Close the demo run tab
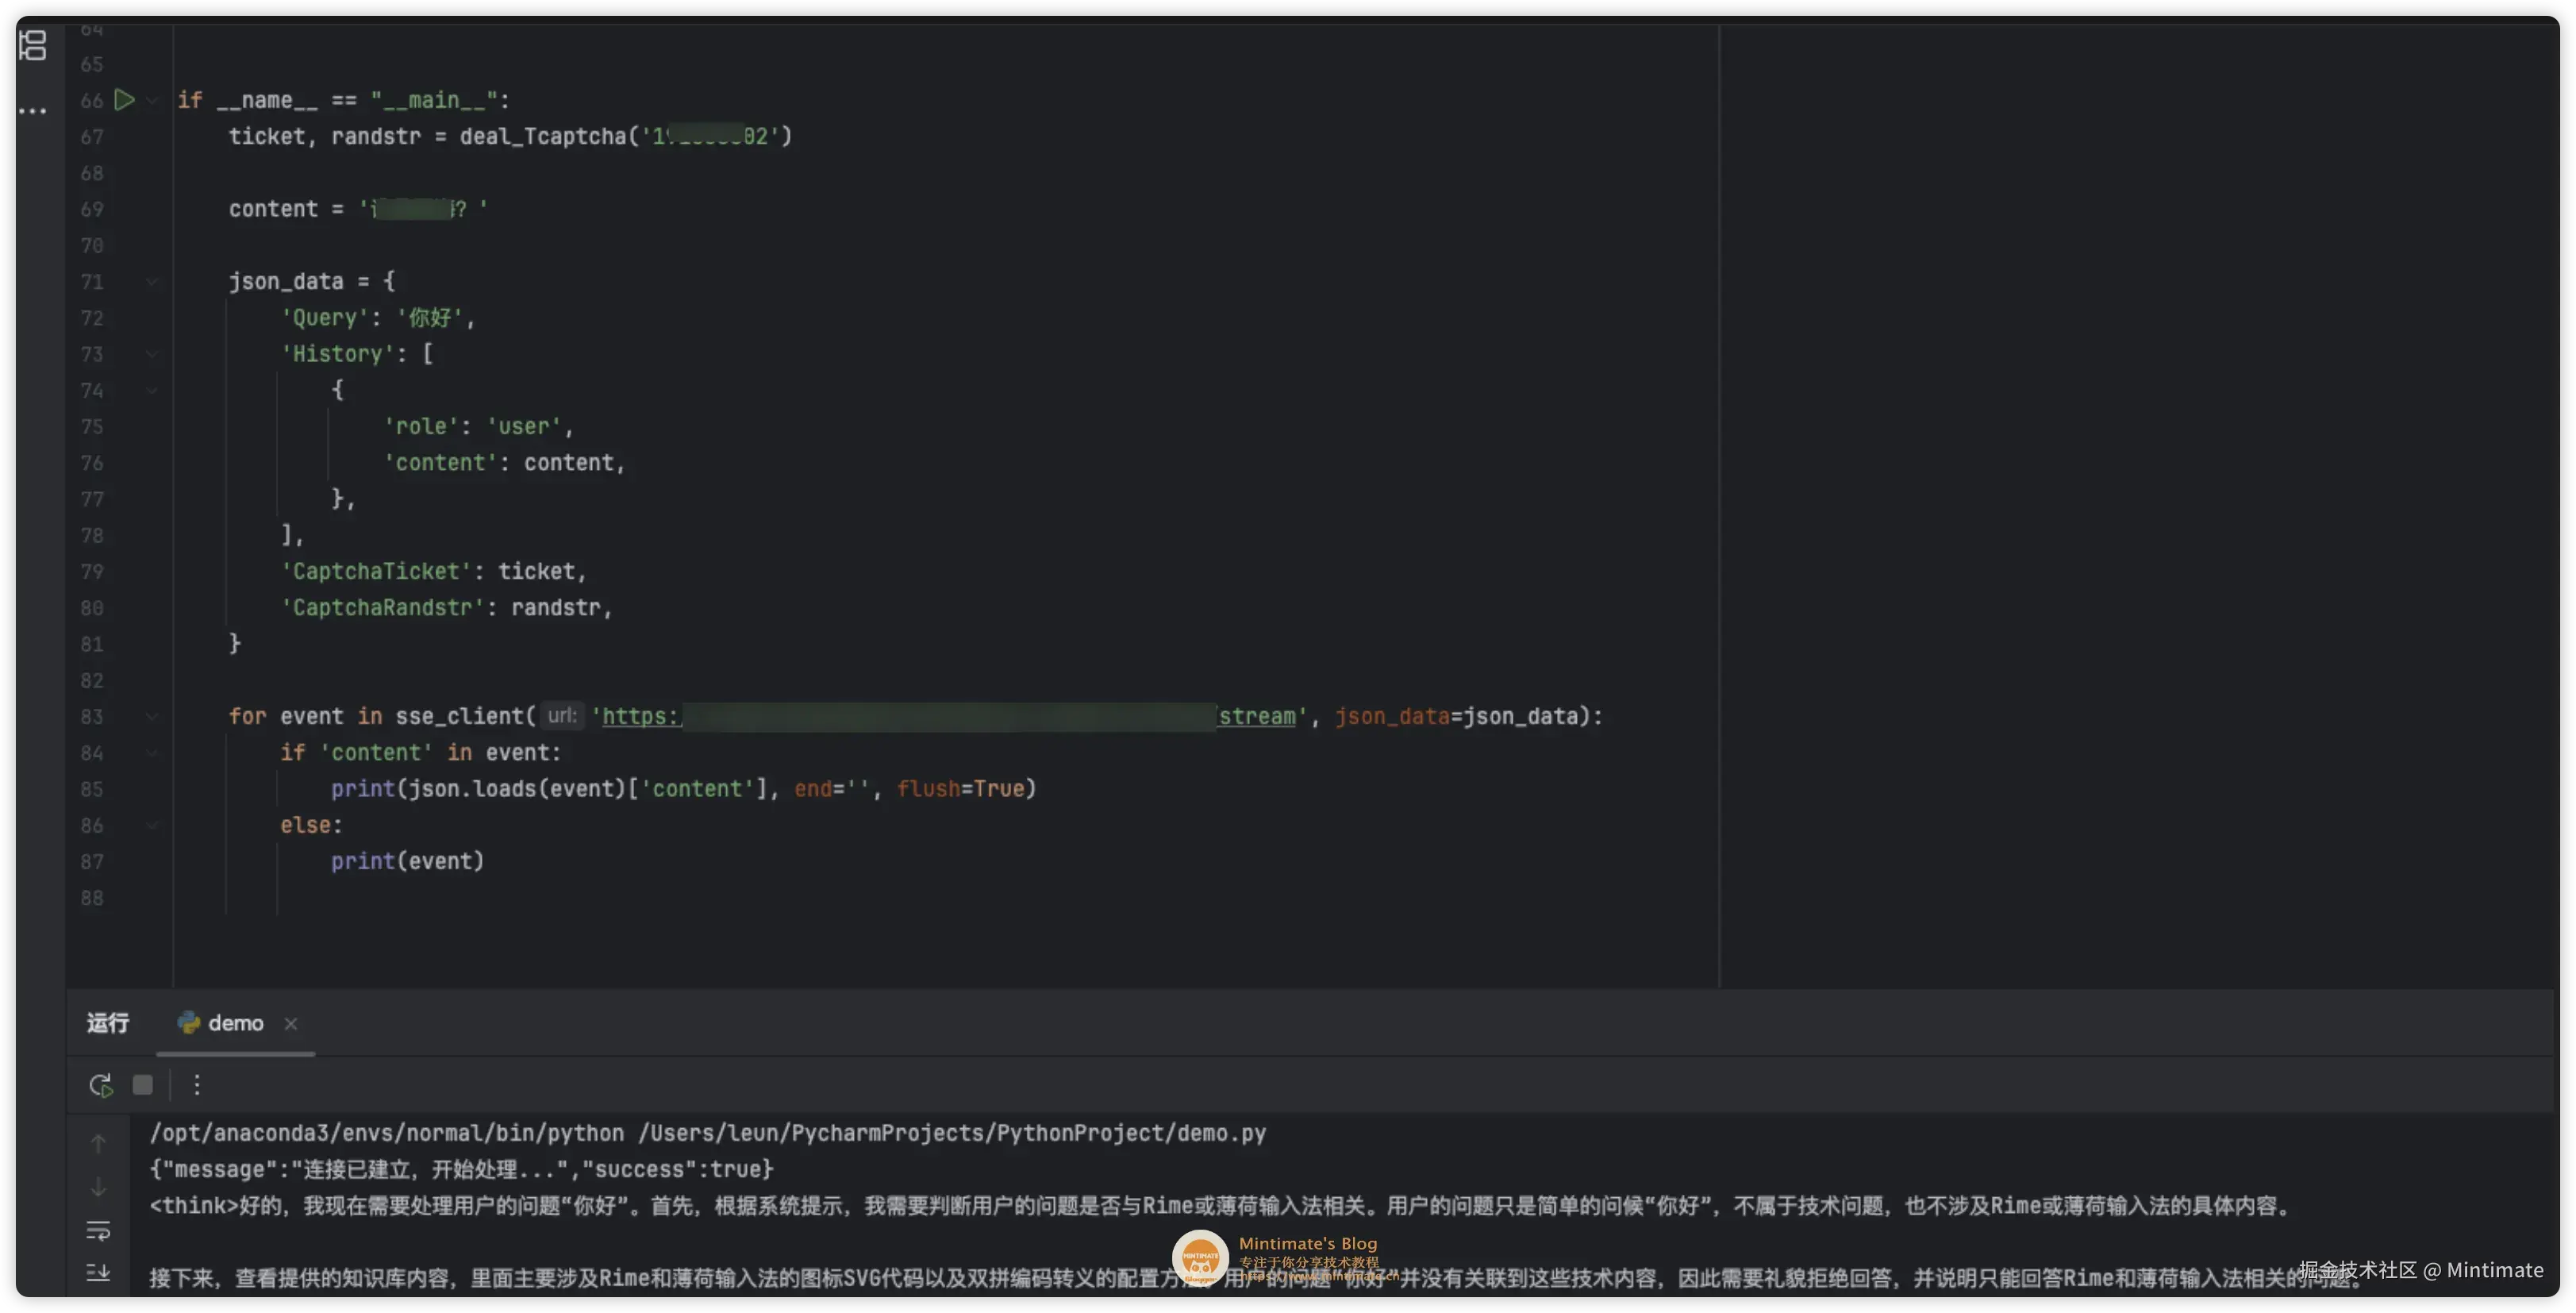This screenshot has height=1313, width=2576. pos(291,1023)
